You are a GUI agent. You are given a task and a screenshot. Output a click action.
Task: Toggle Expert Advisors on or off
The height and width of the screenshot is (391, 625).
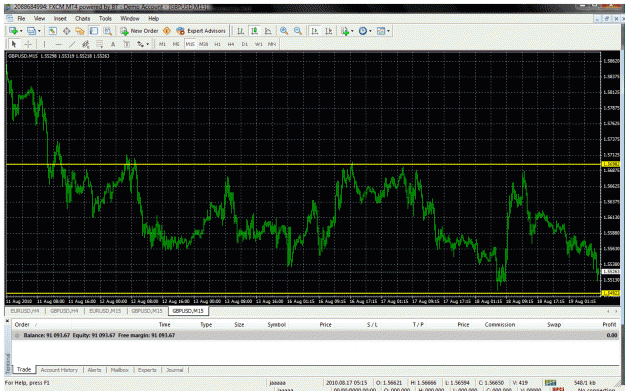(x=201, y=31)
